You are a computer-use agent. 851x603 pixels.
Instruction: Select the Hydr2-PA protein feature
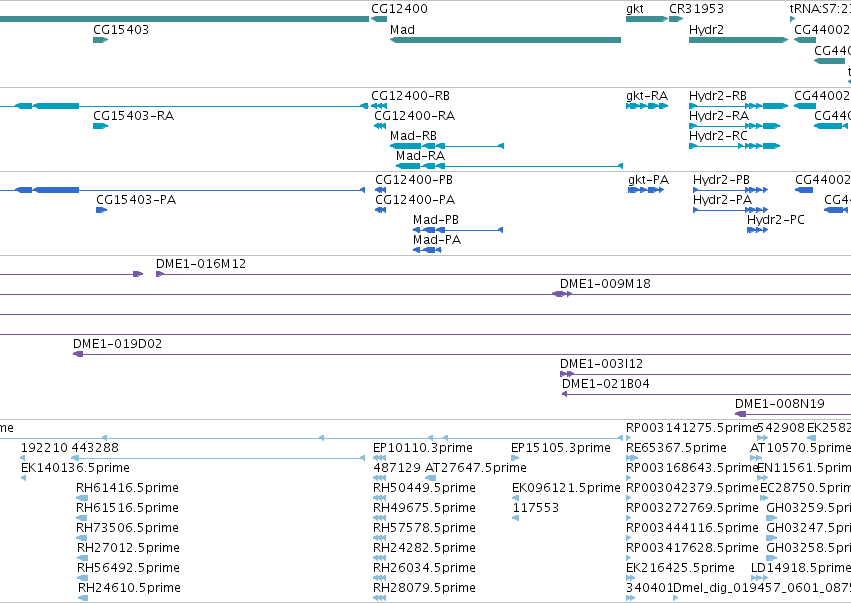point(731,210)
